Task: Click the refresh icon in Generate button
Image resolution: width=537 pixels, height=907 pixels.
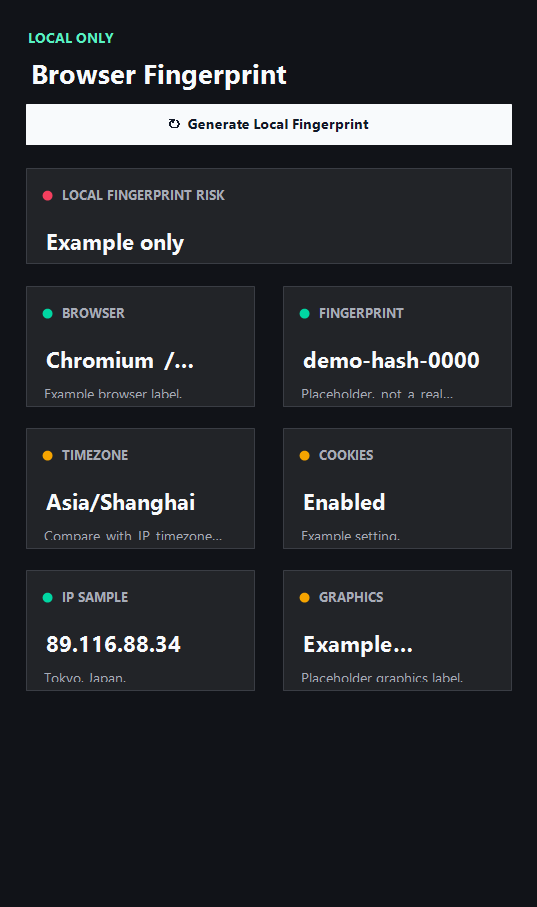Action: pyautogui.click(x=174, y=124)
